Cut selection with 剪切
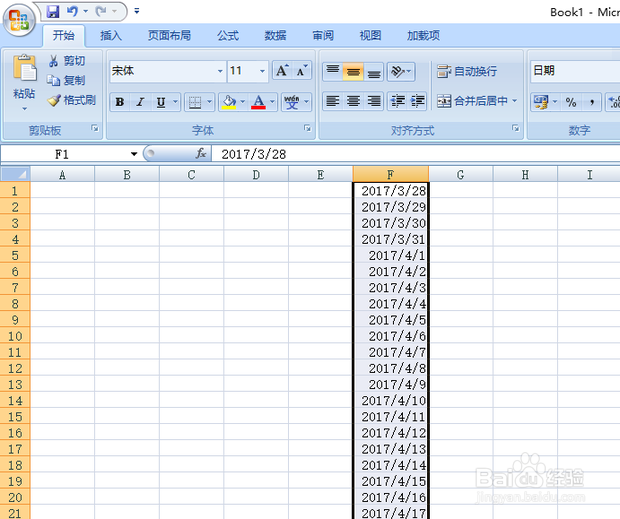 [66, 61]
